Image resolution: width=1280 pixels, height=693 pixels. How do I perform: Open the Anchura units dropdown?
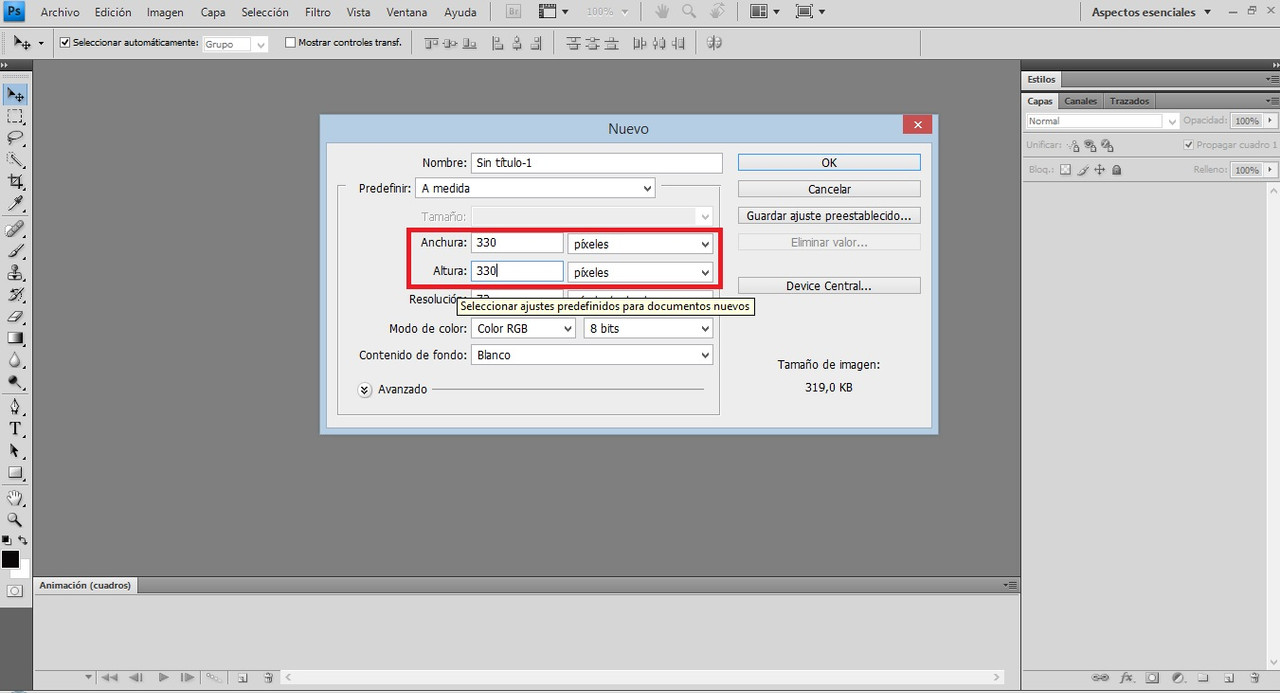[640, 243]
